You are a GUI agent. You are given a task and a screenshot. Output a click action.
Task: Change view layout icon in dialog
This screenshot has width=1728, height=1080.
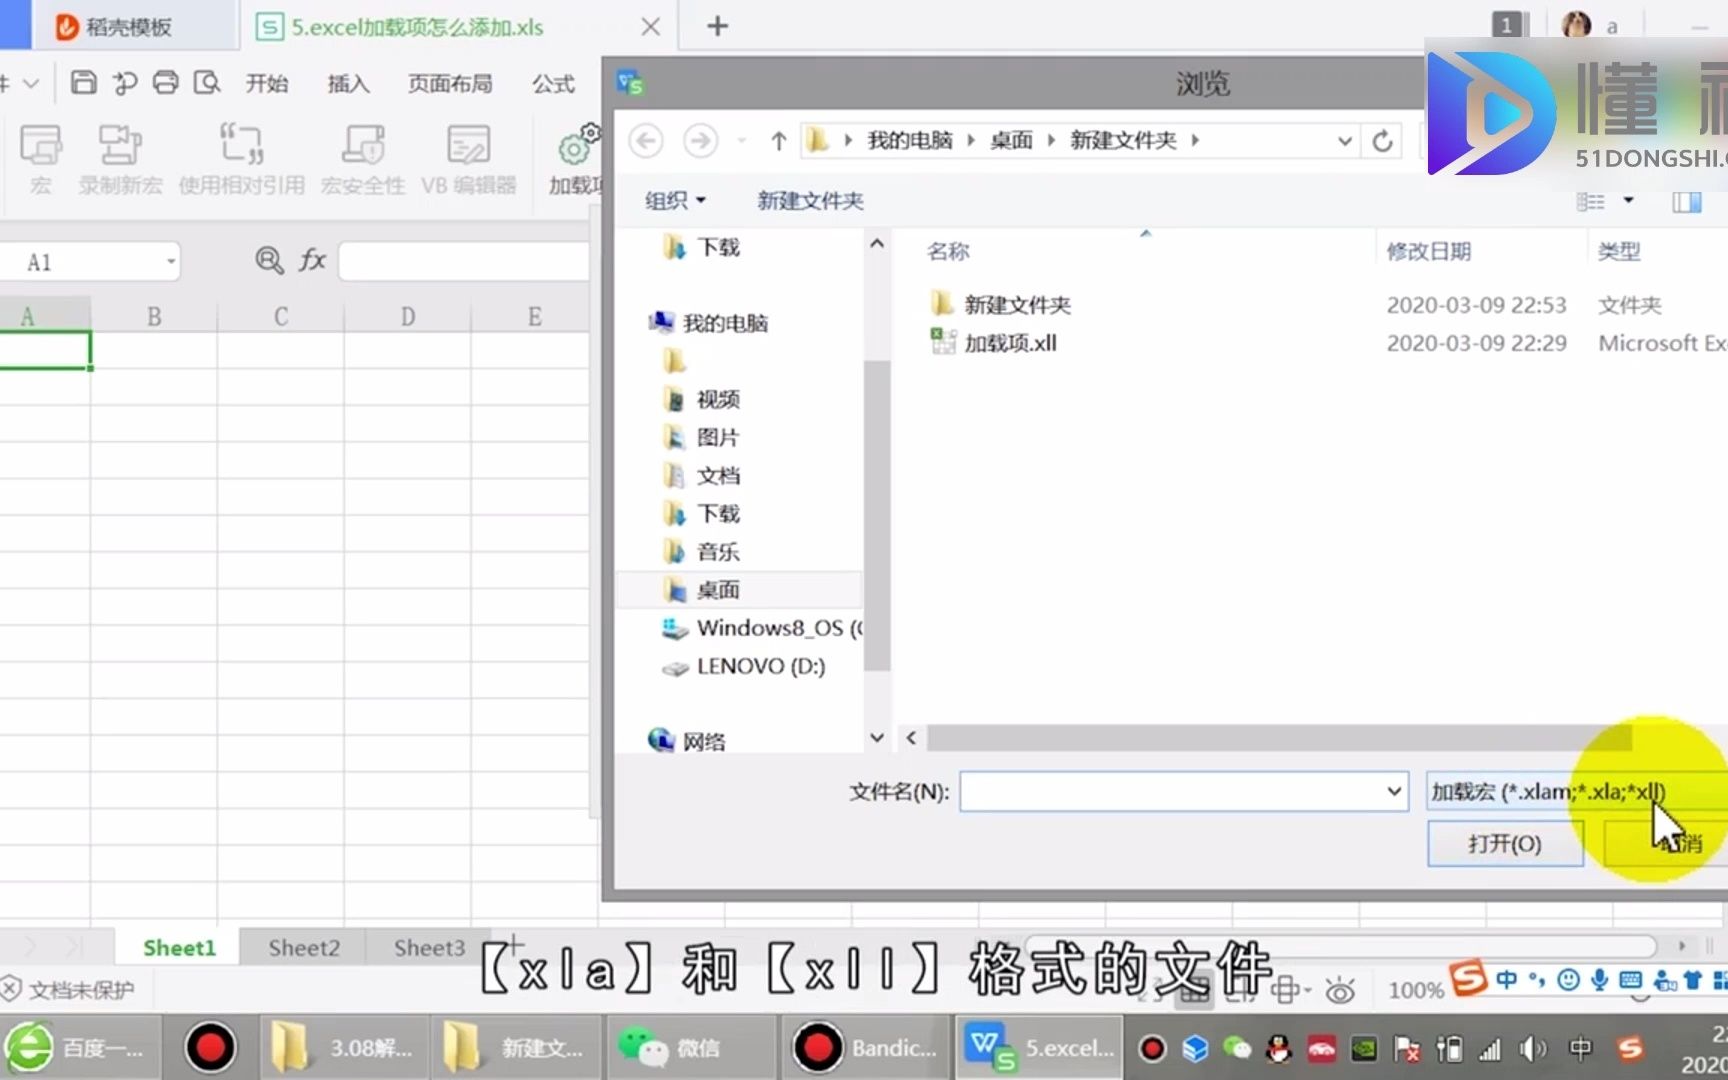(1591, 202)
